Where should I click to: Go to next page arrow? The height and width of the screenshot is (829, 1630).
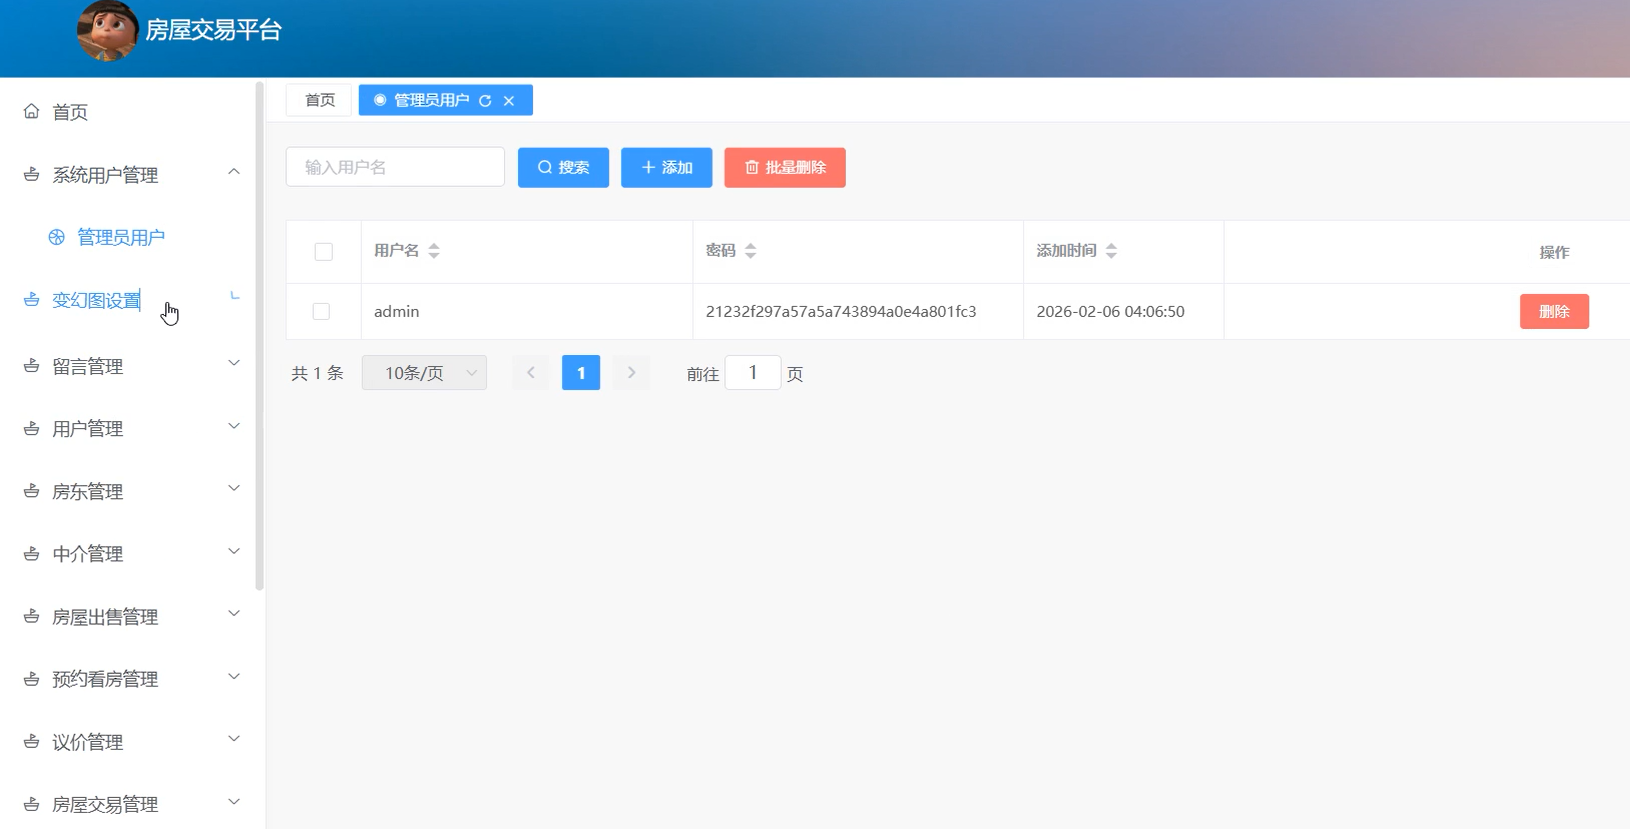click(x=631, y=373)
